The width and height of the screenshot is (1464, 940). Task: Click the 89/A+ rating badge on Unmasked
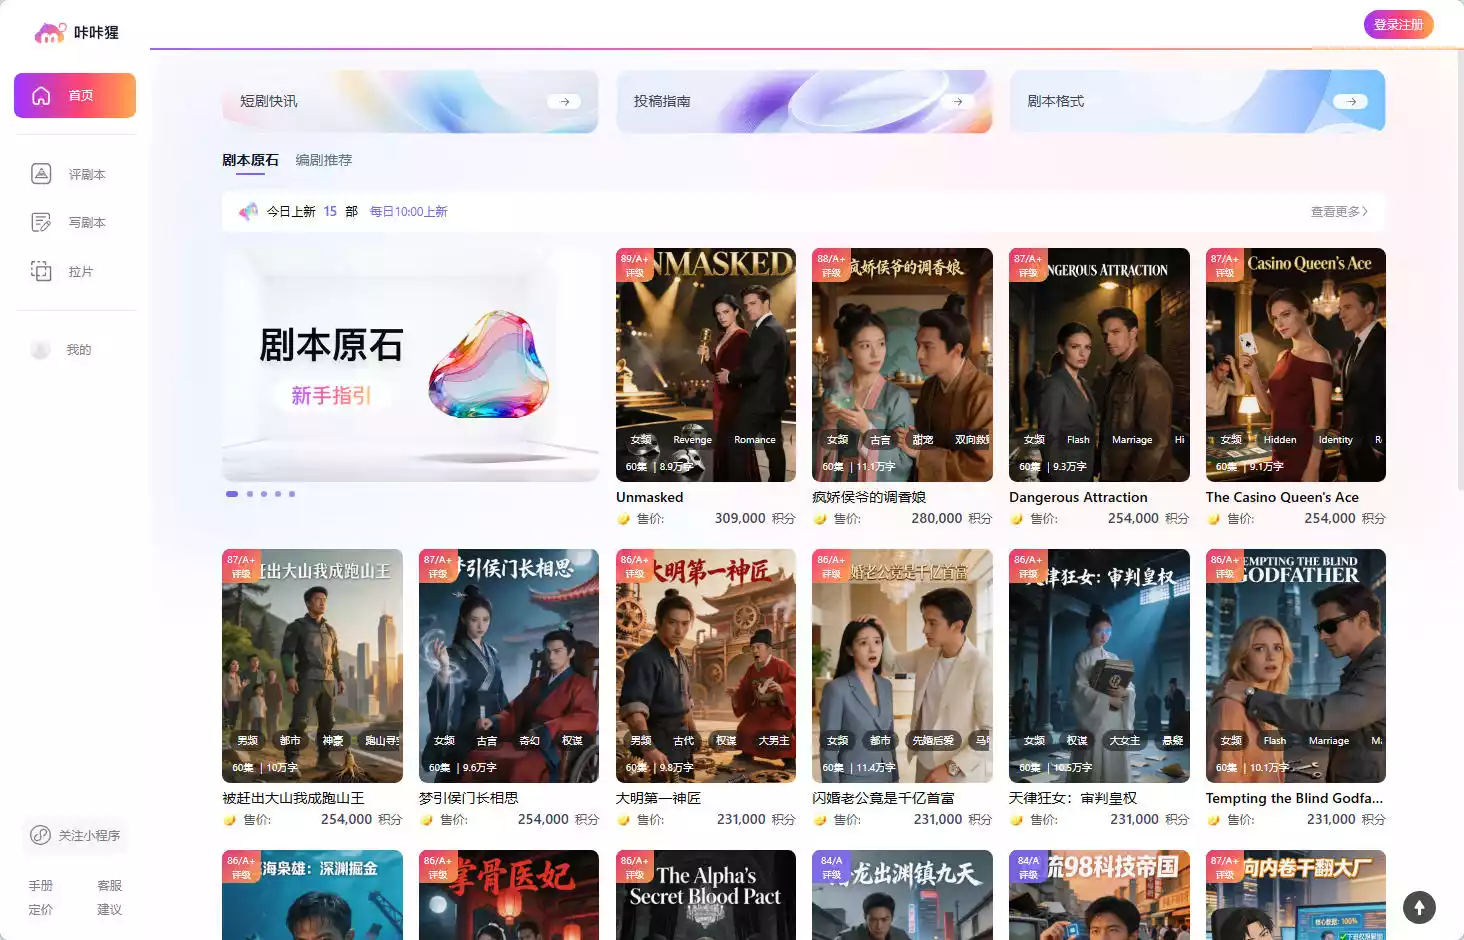[x=635, y=265]
